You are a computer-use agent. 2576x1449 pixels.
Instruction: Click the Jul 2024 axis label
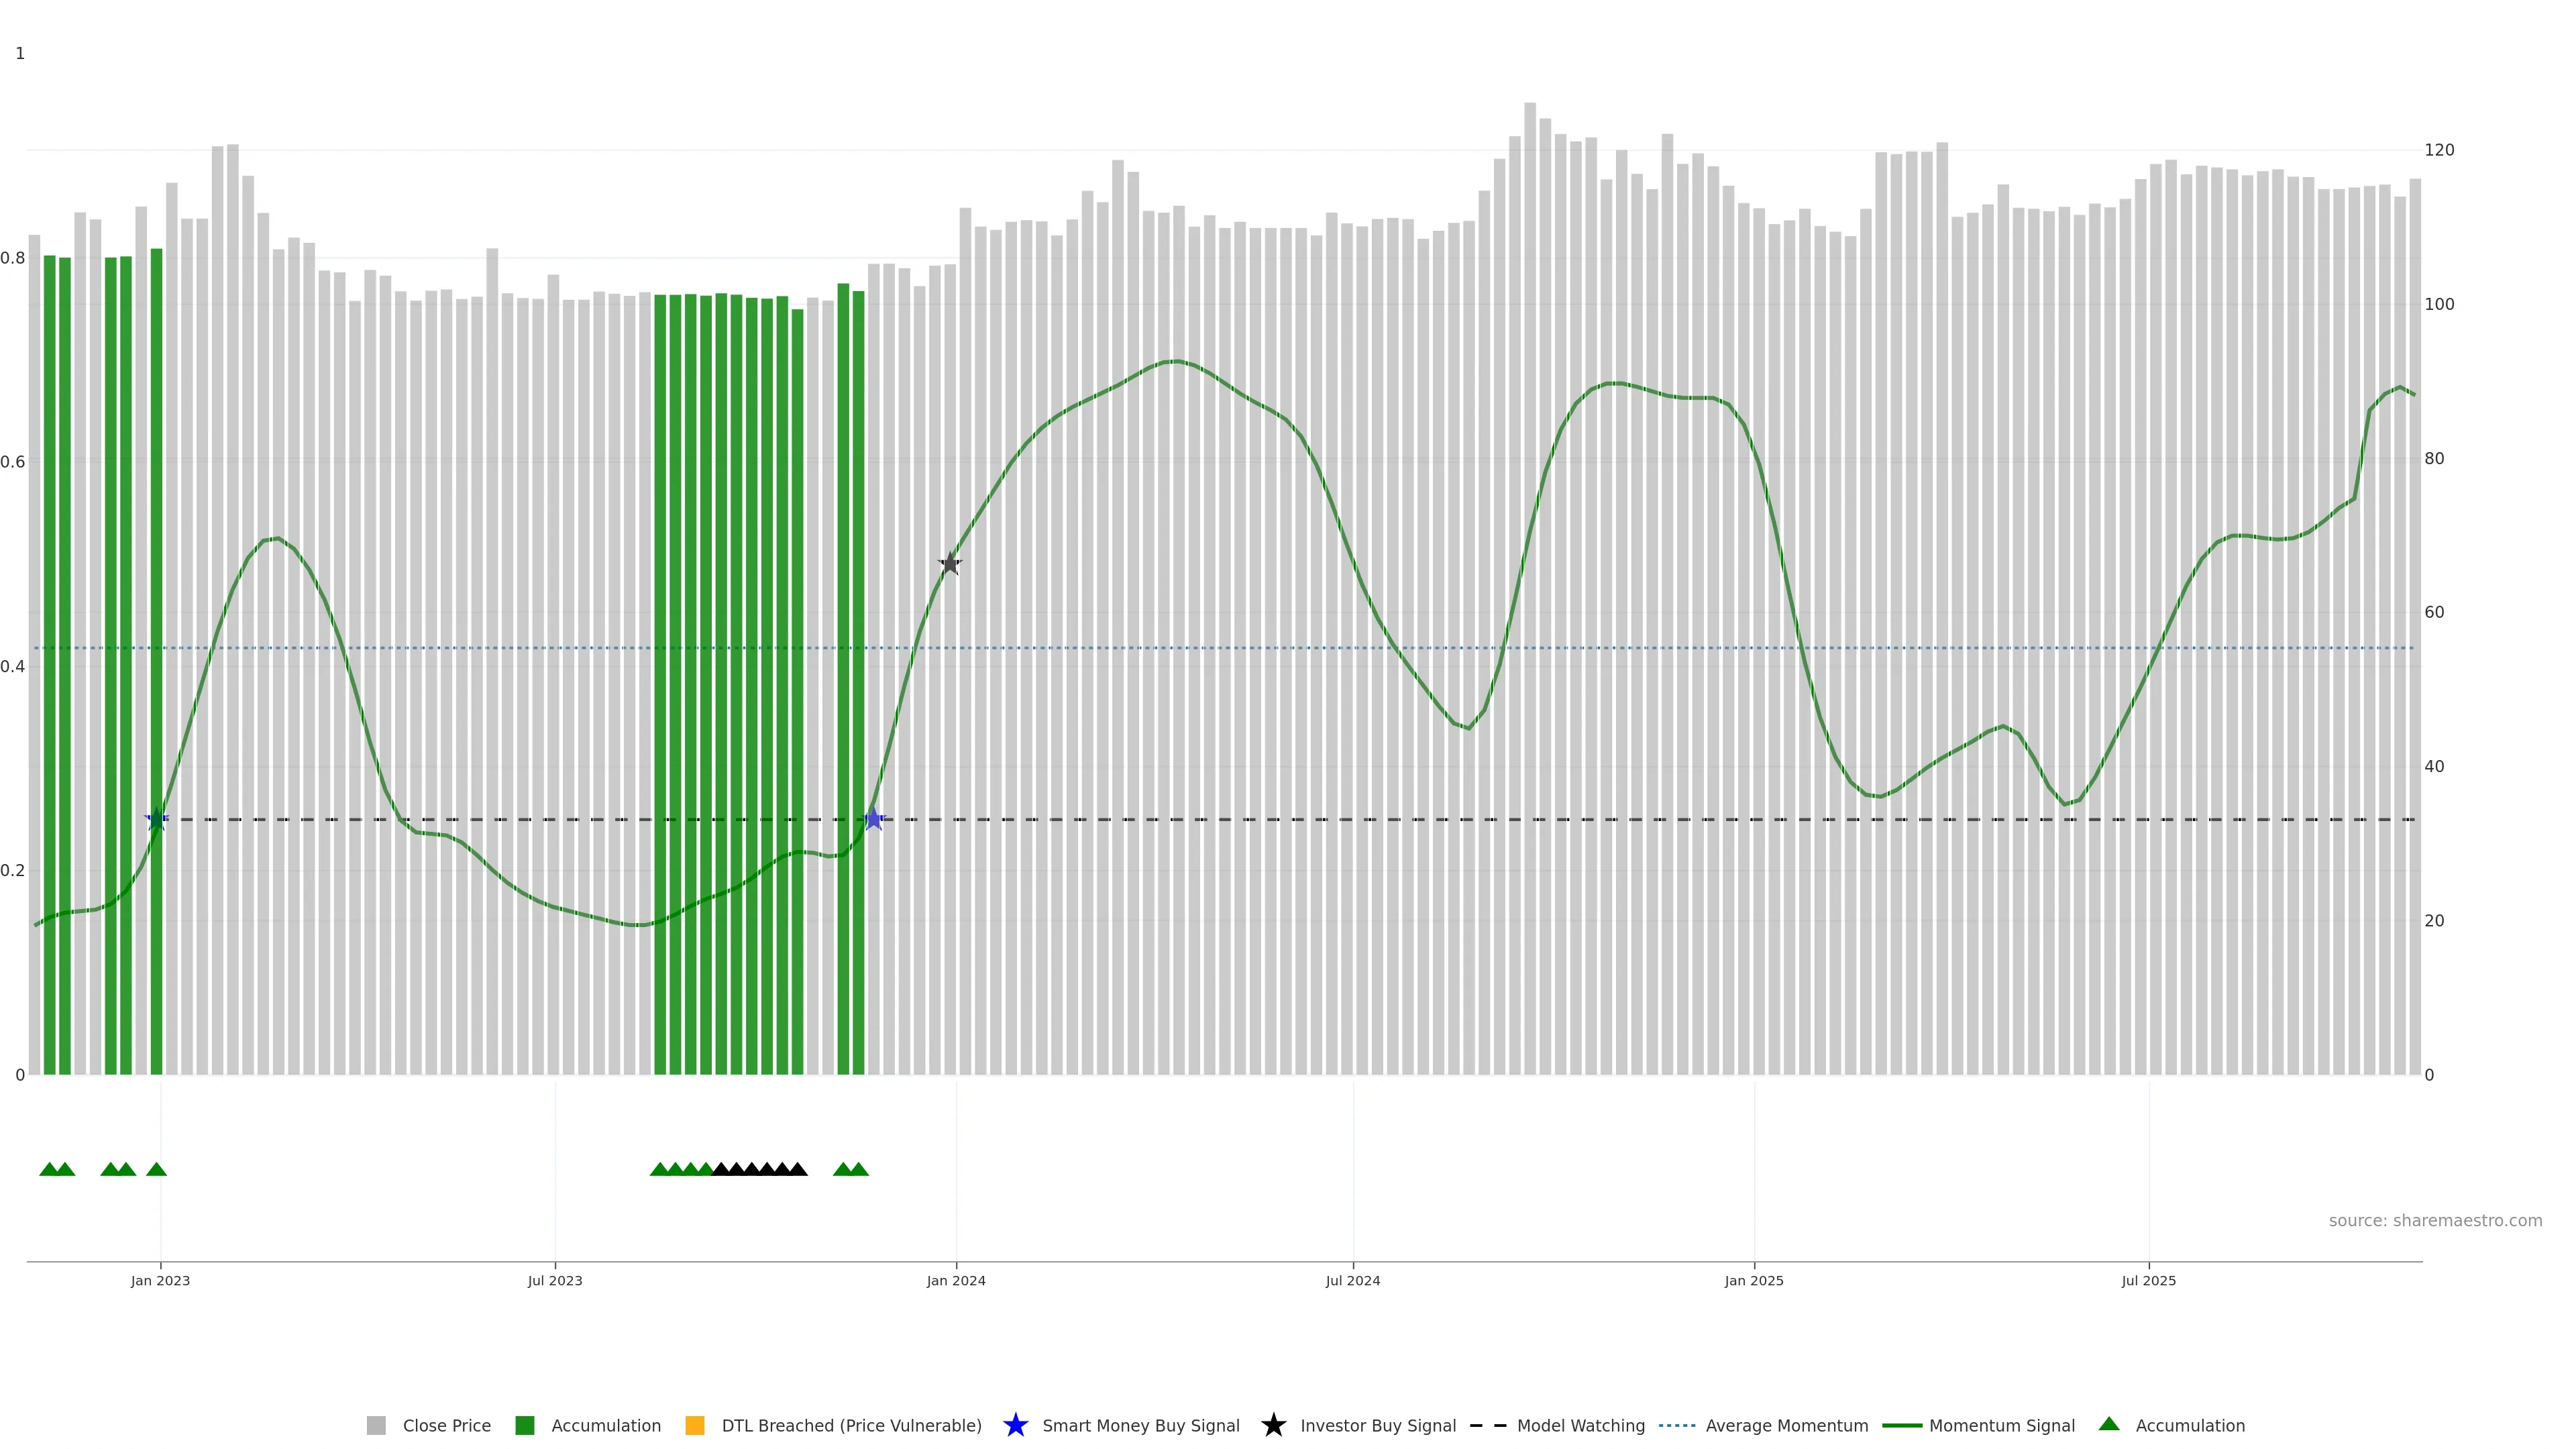(1353, 1280)
